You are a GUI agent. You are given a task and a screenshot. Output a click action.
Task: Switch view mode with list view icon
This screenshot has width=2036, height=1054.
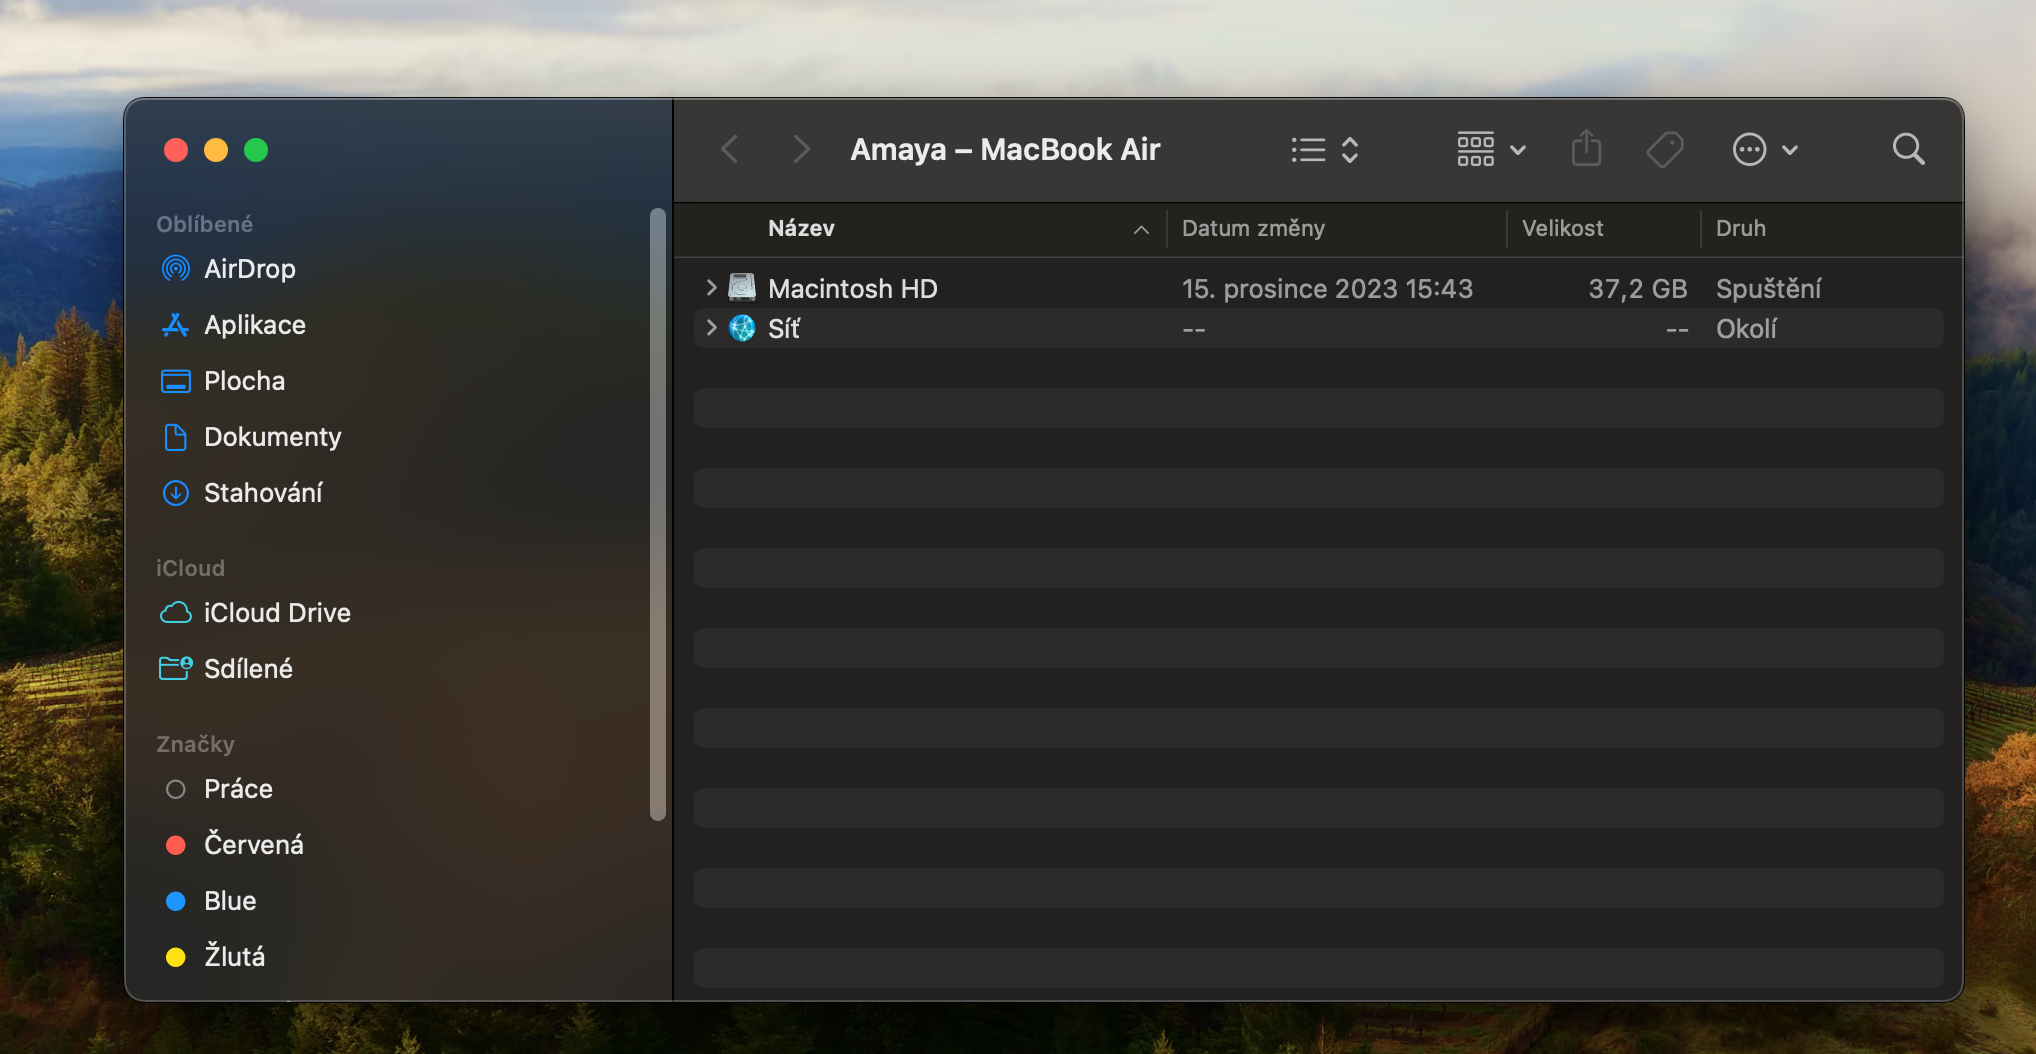click(1324, 150)
